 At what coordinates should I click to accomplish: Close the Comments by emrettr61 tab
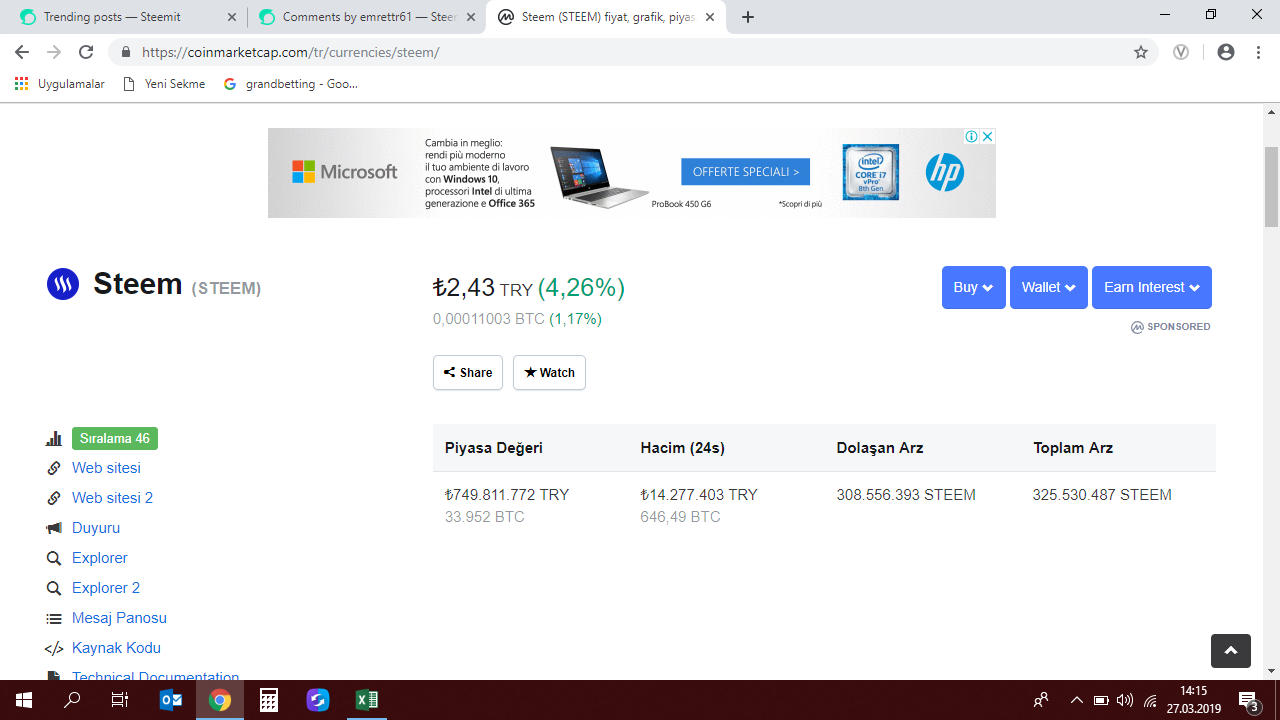[471, 17]
